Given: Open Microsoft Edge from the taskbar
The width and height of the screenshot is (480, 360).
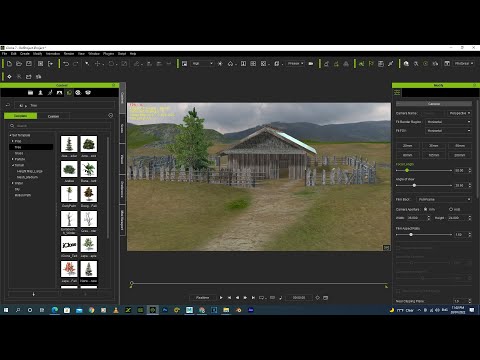Looking at the screenshot, I should [55, 310].
